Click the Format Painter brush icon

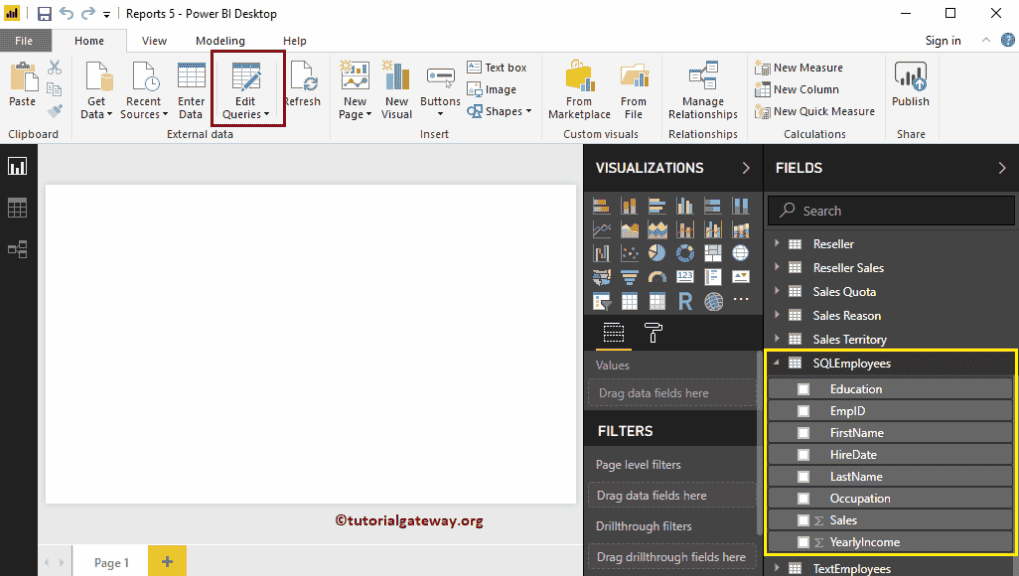[55, 111]
